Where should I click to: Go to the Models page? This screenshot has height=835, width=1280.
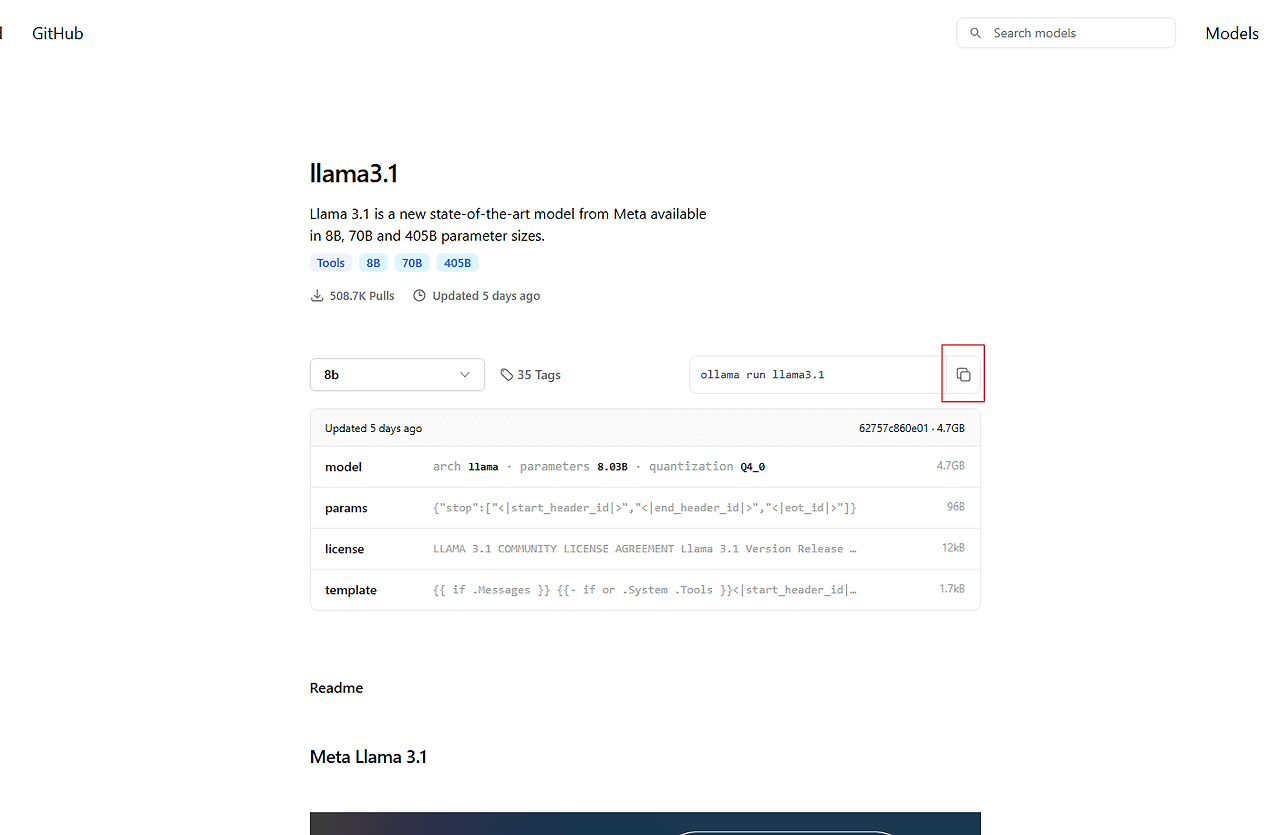pyautogui.click(x=1232, y=33)
